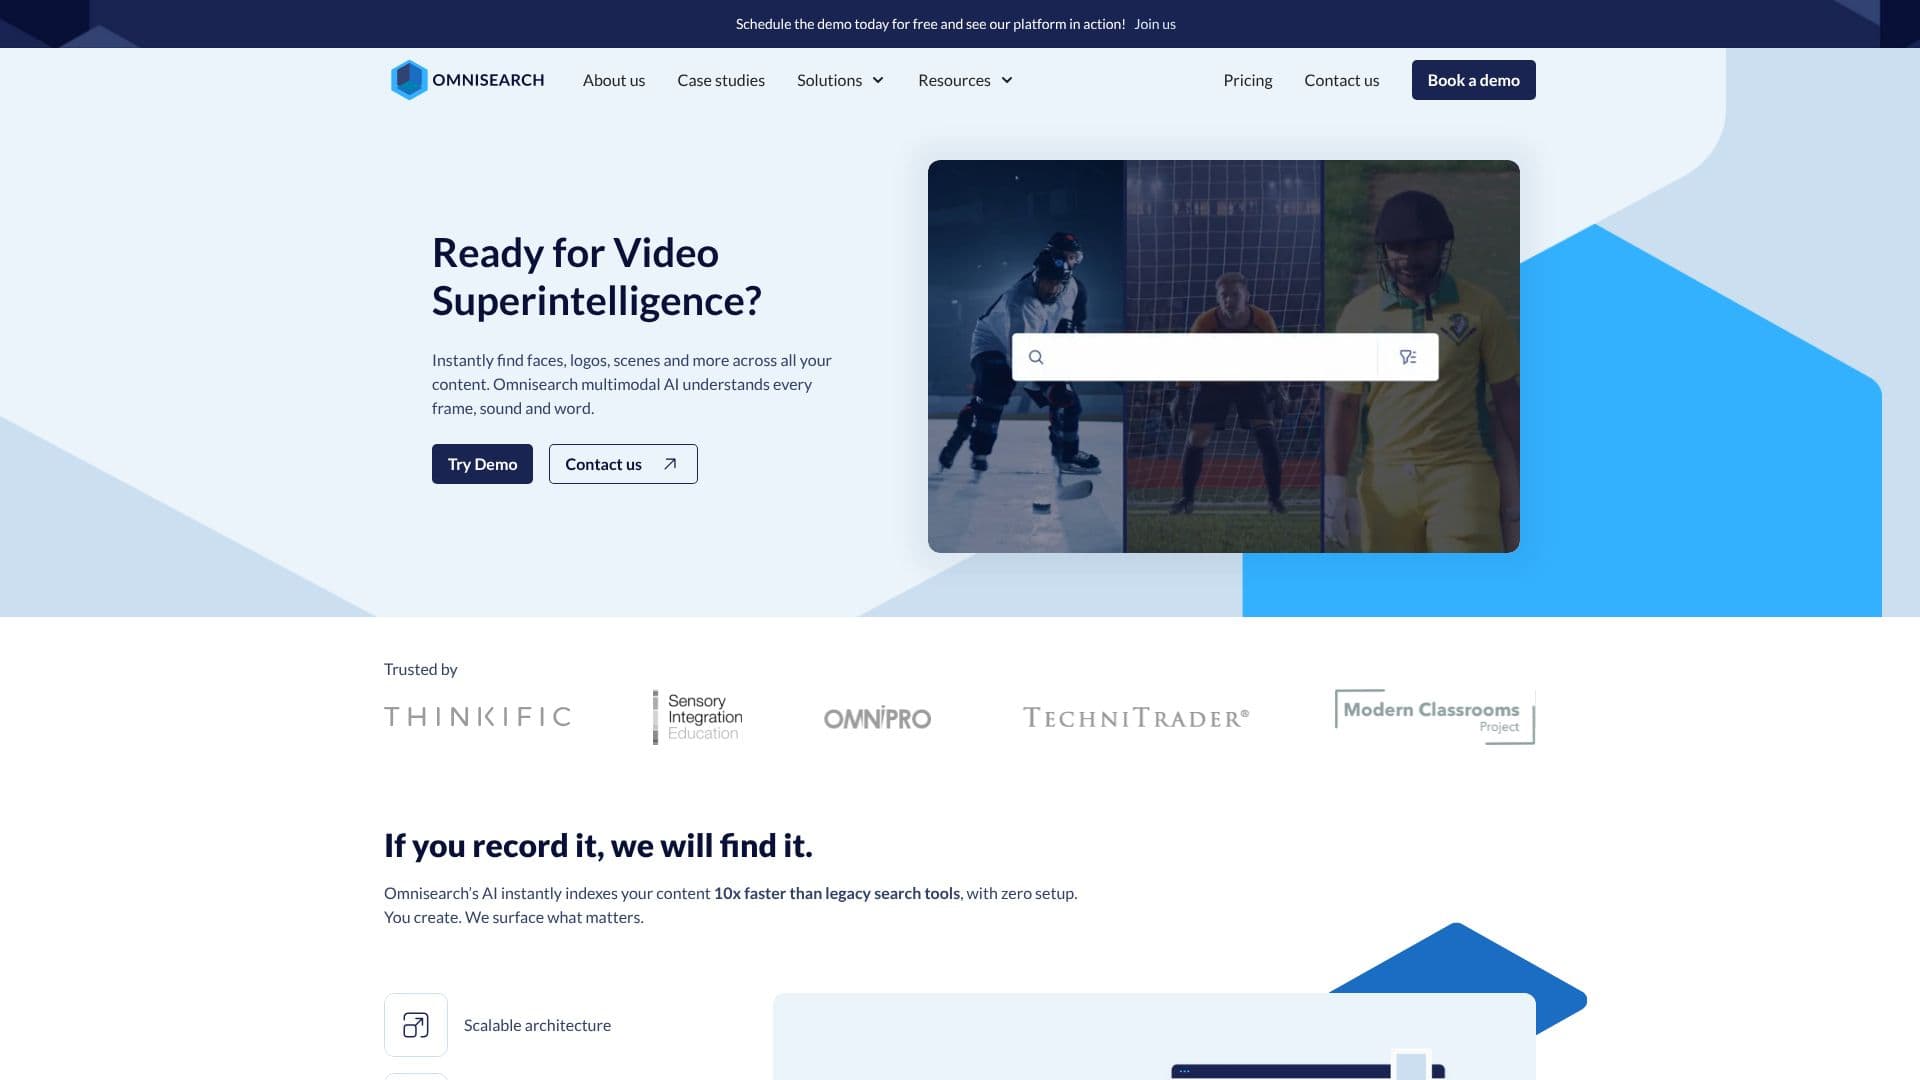Click the Book a demo button
This screenshot has height=1080, width=1920.
1474,80
